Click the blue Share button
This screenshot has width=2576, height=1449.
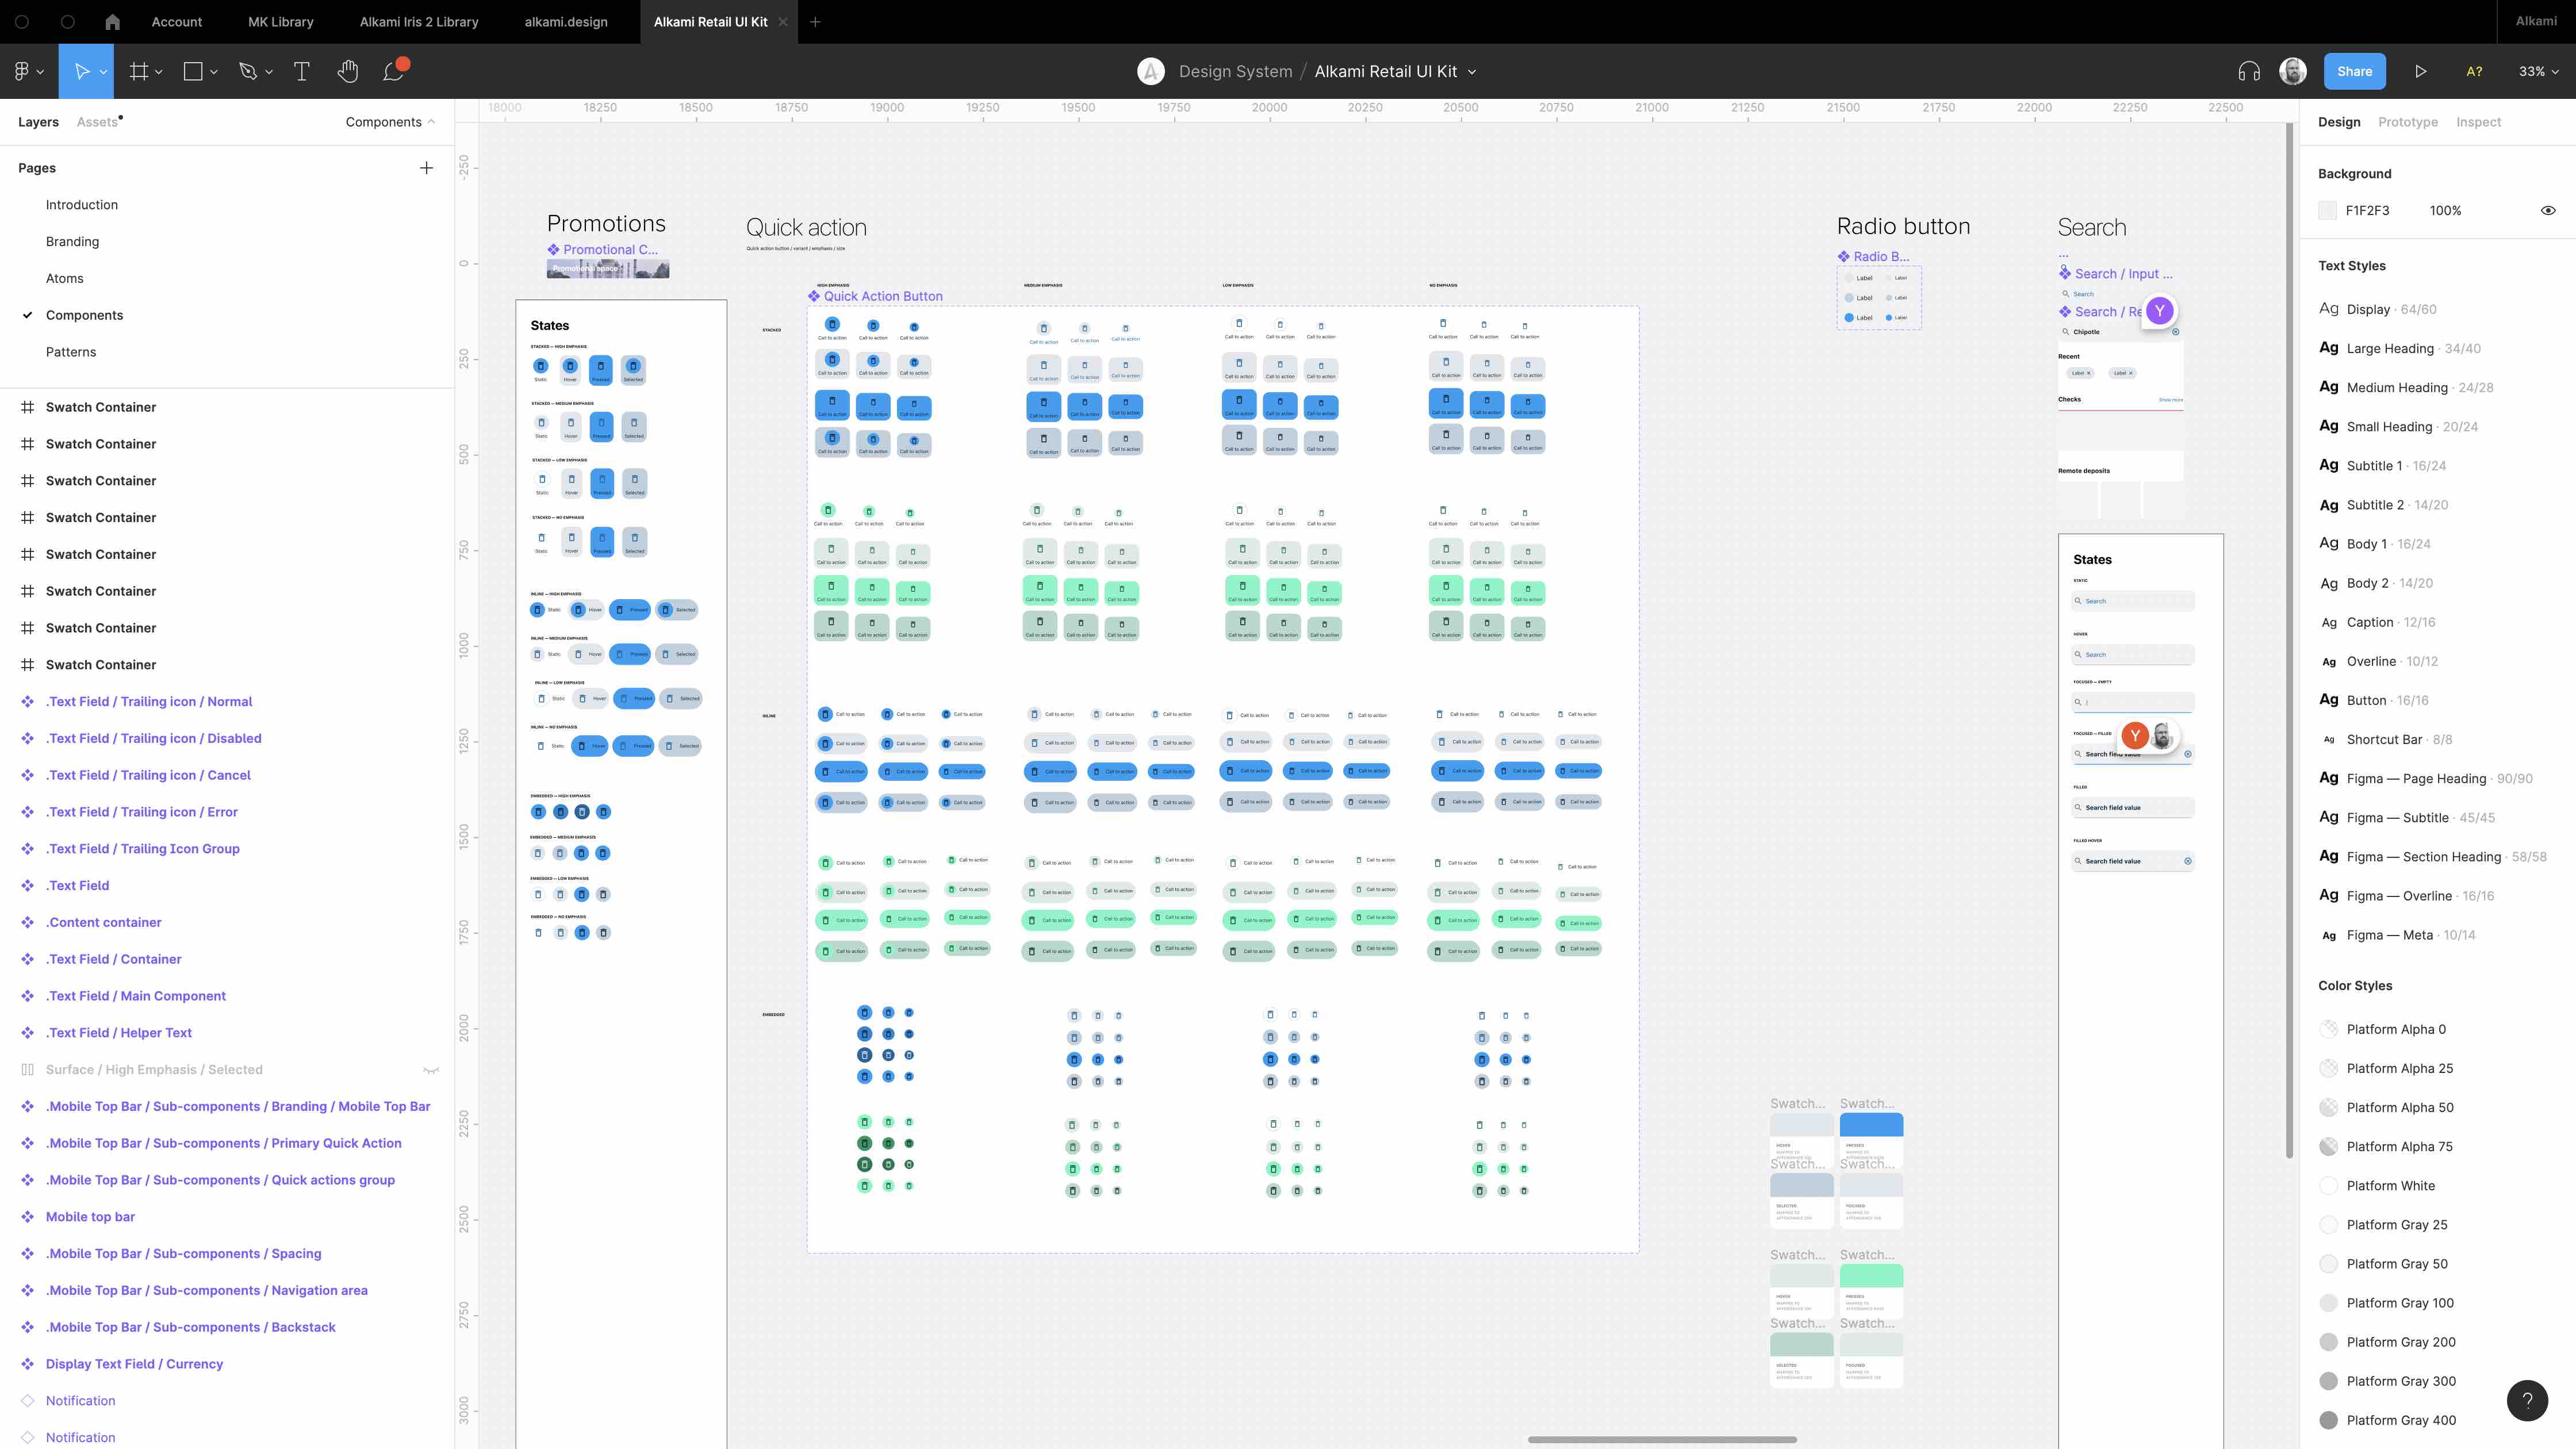(2354, 71)
